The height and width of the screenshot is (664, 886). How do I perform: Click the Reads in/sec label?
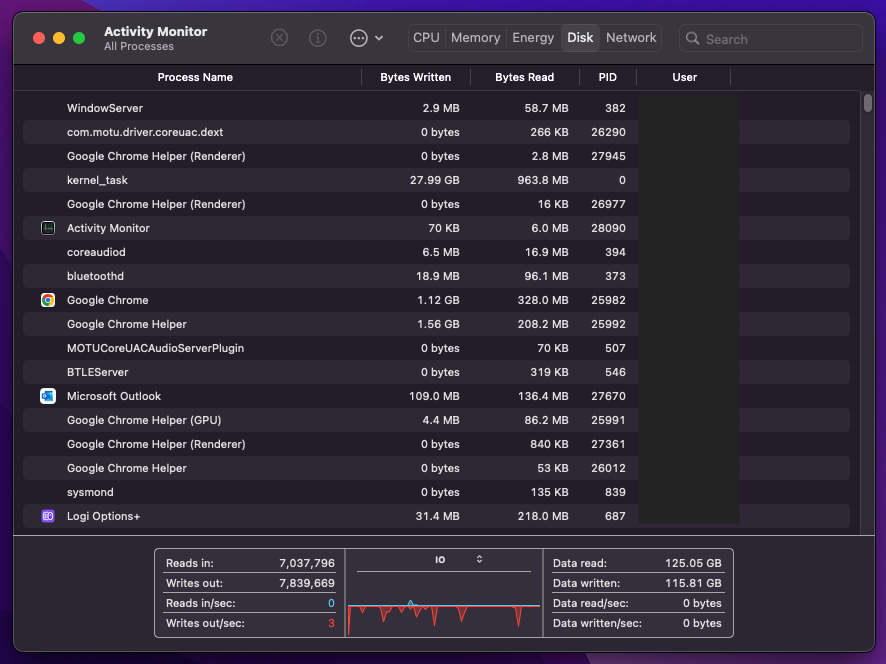(x=201, y=604)
